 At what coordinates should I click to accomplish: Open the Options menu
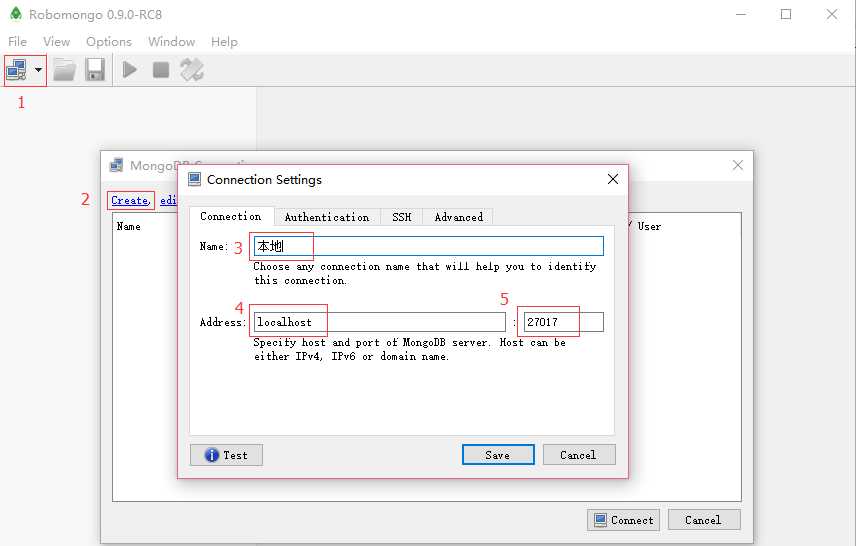click(x=109, y=41)
